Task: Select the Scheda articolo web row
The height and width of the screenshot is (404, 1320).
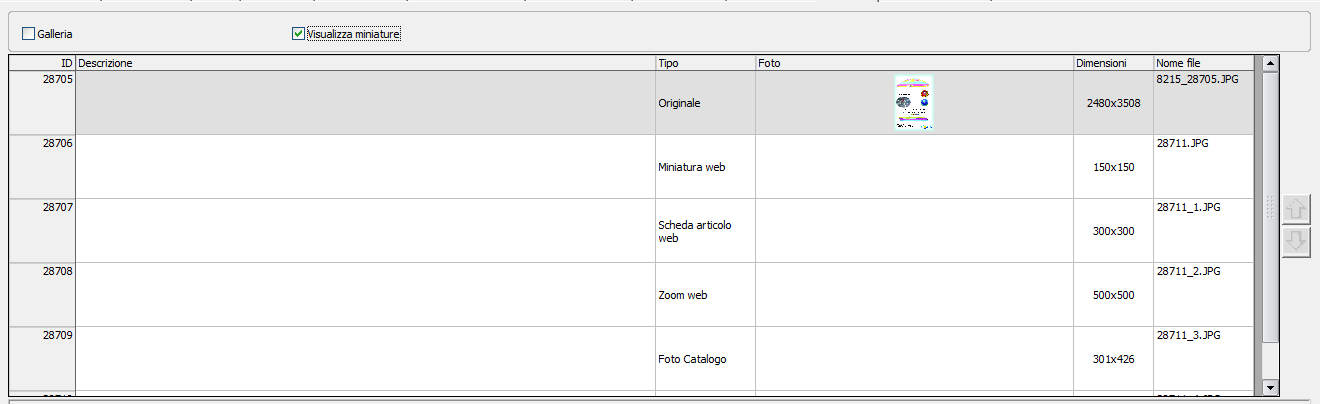Action: click(x=630, y=231)
